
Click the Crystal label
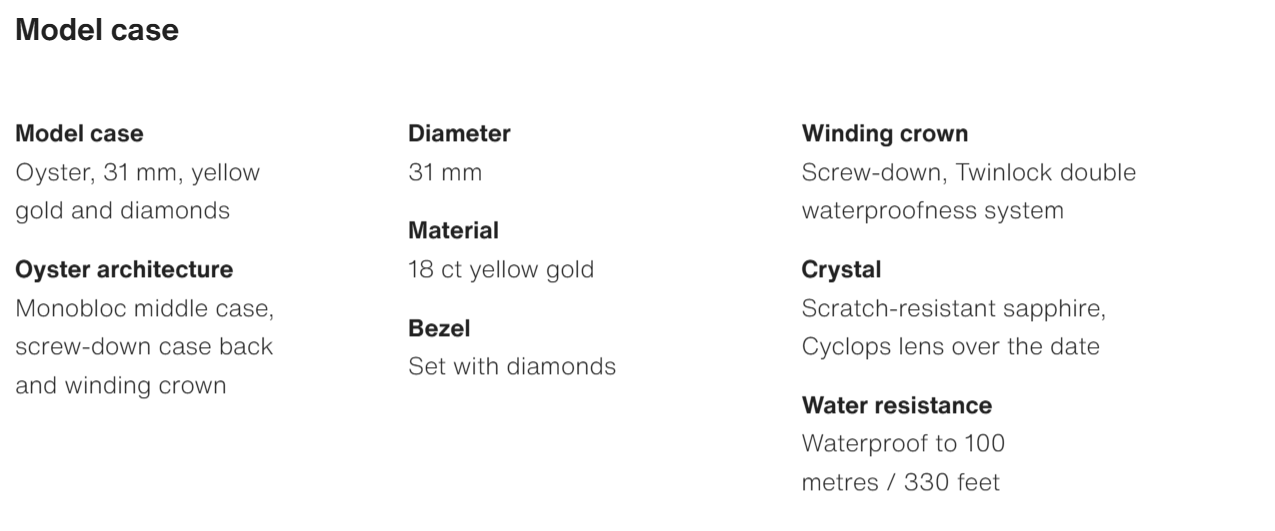pos(841,270)
